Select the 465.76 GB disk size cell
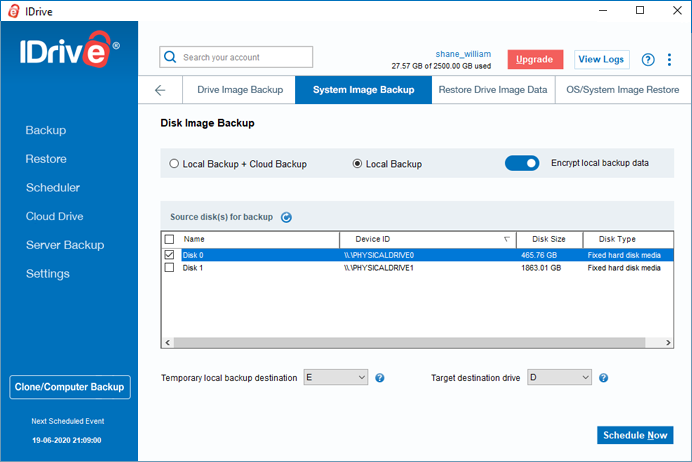 (539, 255)
